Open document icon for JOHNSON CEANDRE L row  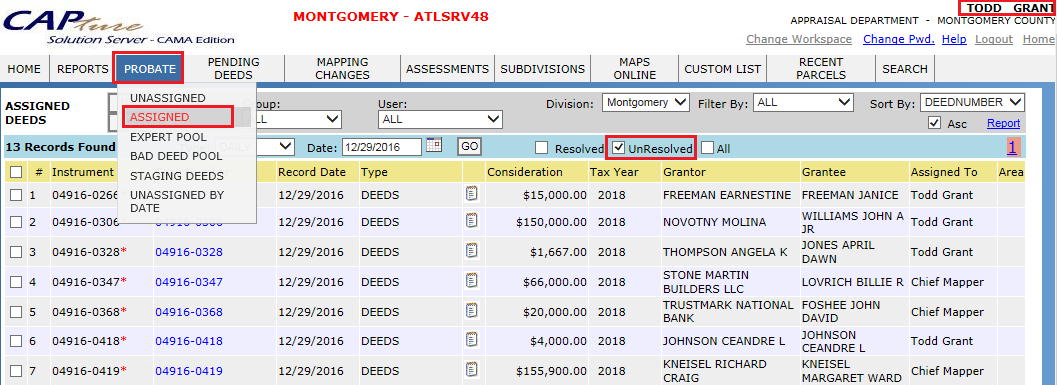[x=472, y=340]
